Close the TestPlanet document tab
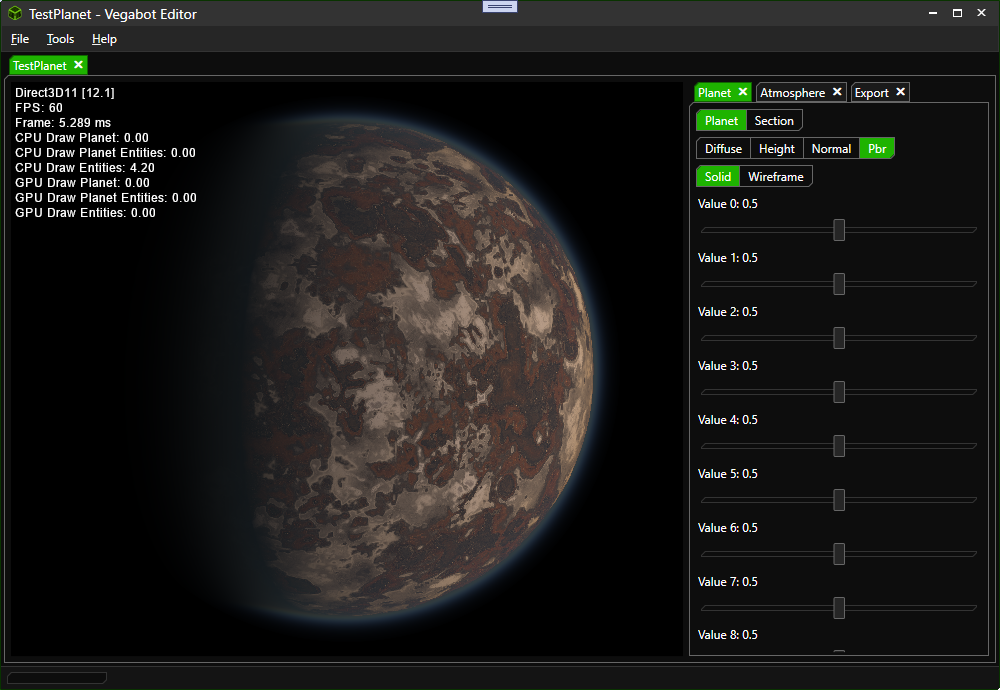This screenshot has width=1000, height=690. click(78, 65)
